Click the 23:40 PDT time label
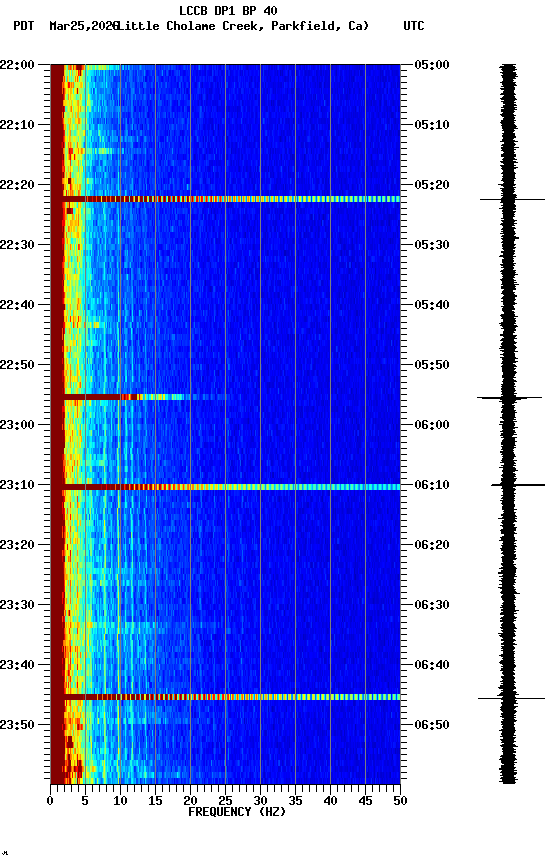Screen dimensions: 552x864 pos(17,665)
